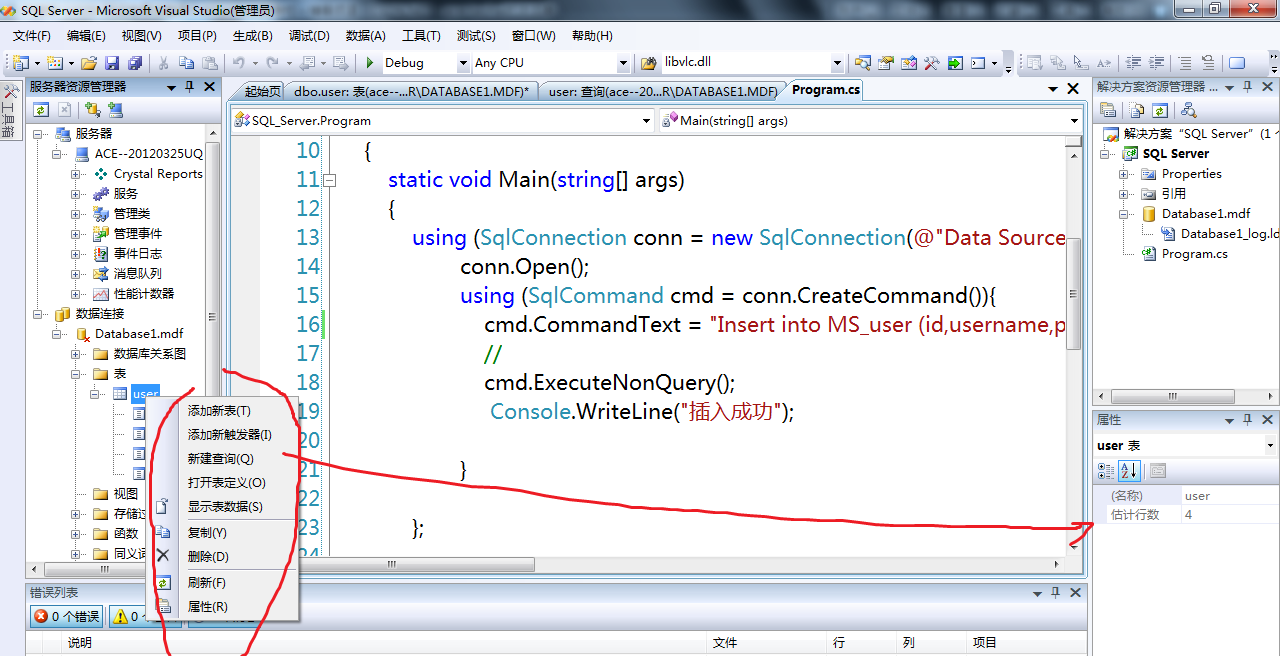Choose 打开表定义(O) from the context menu
The image size is (1280, 656).
click(222, 483)
